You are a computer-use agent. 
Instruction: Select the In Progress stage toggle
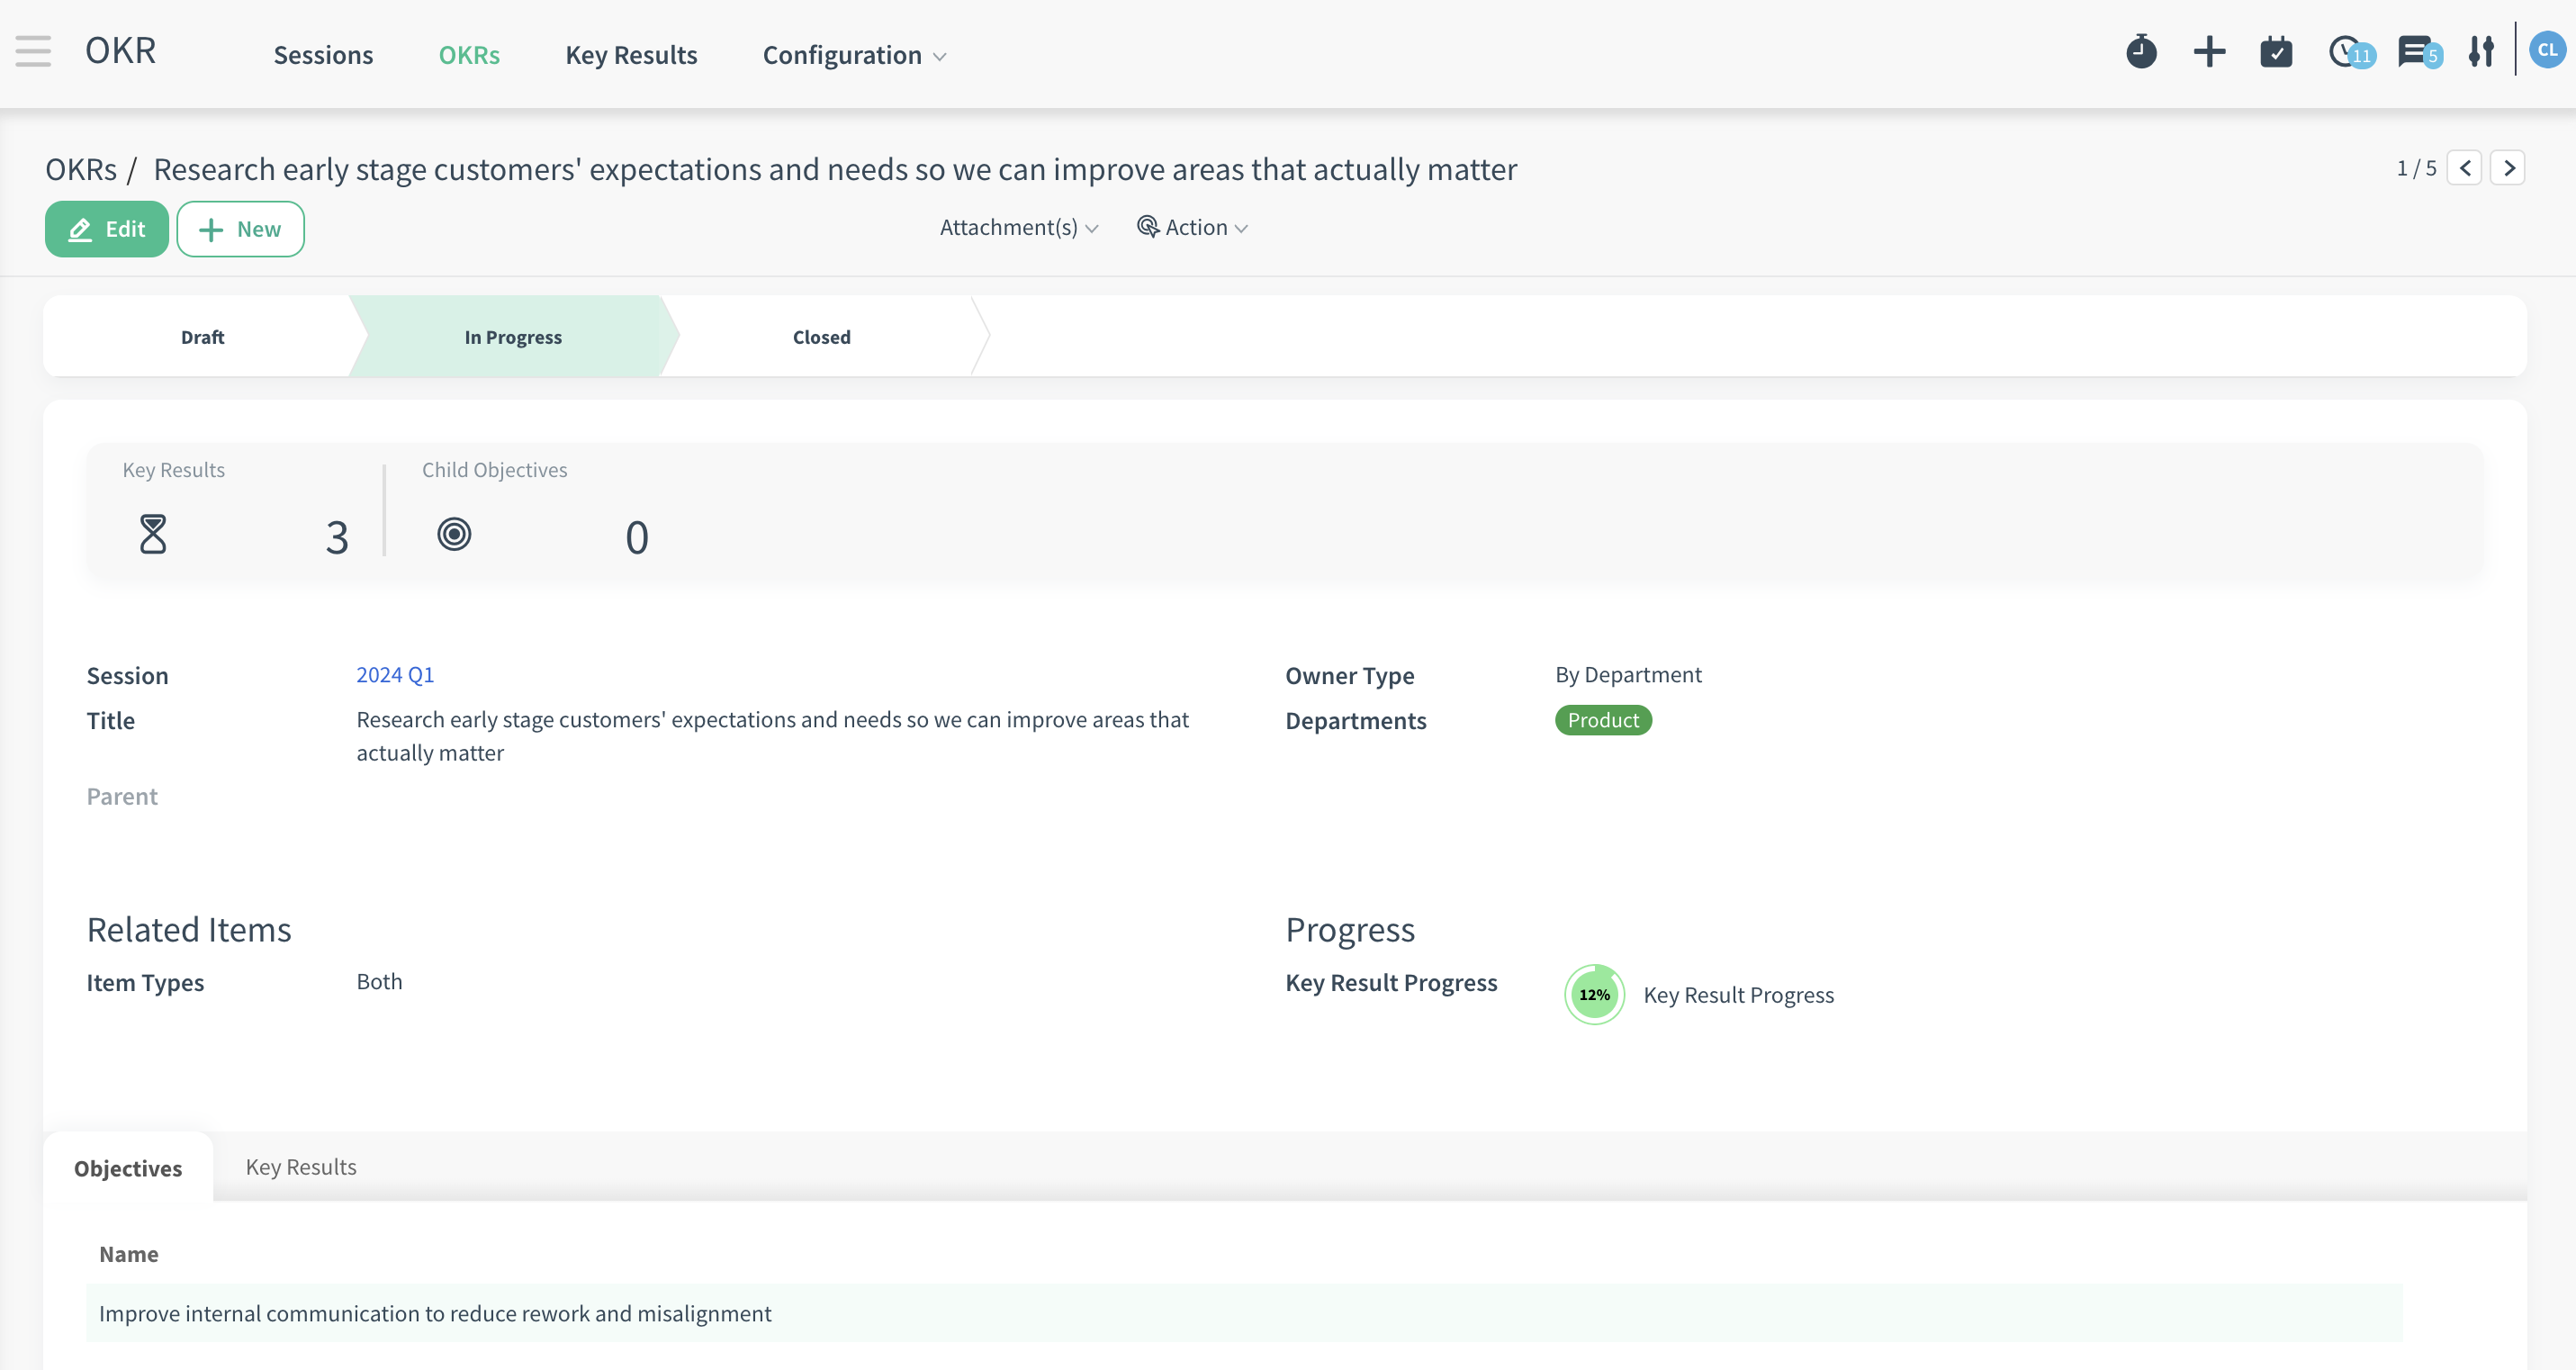[x=511, y=336]
